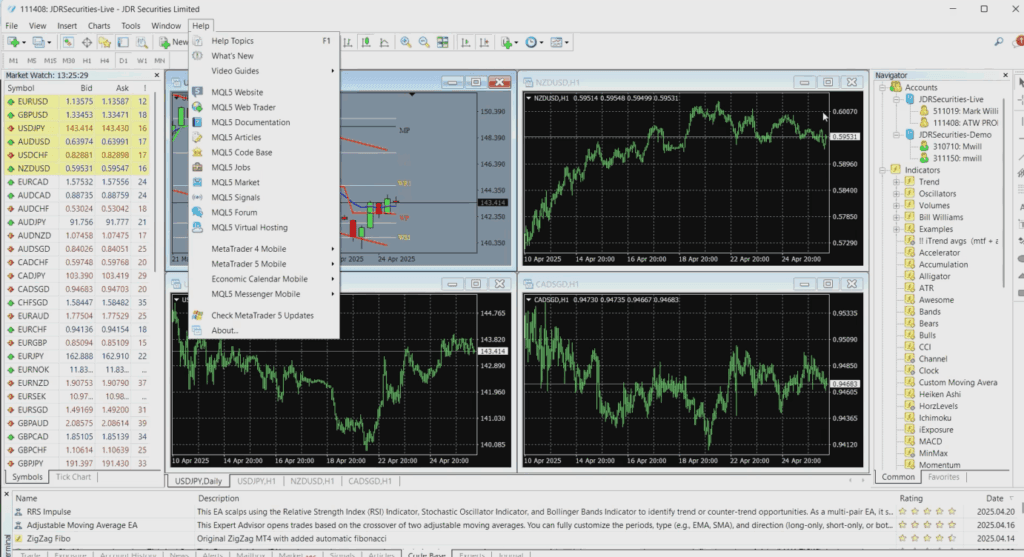This screenshot has width=1024, height=557.
Task: Expand the Trend indicators folder
Action: click(897, 182)
